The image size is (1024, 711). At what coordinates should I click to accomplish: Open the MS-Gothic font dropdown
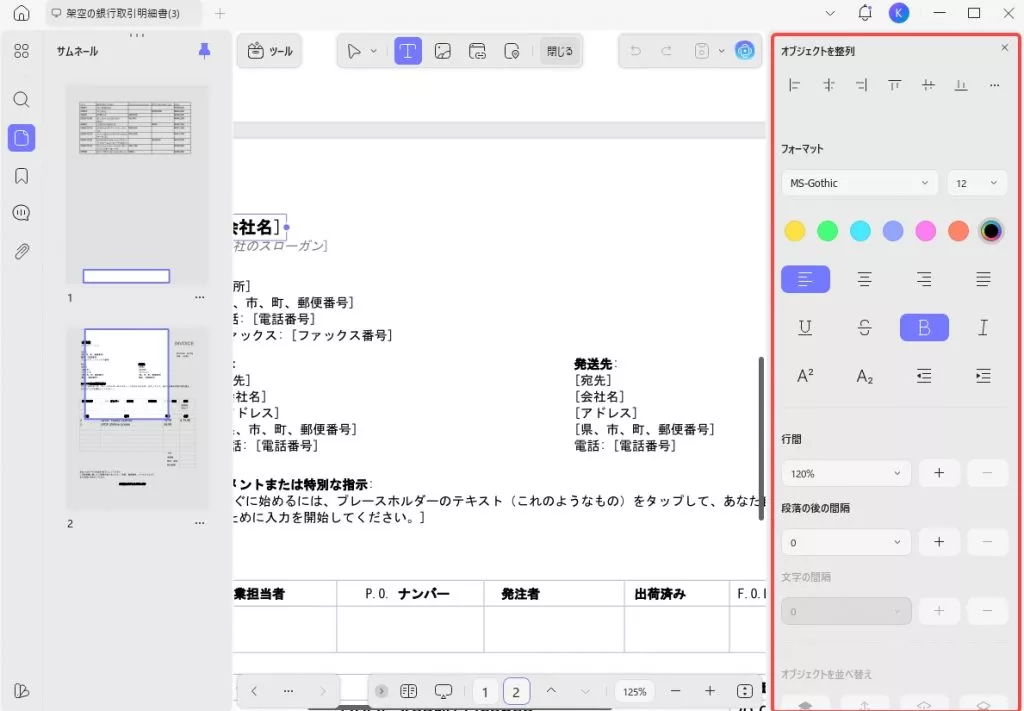pyautogui.click(x=857, y=183)
